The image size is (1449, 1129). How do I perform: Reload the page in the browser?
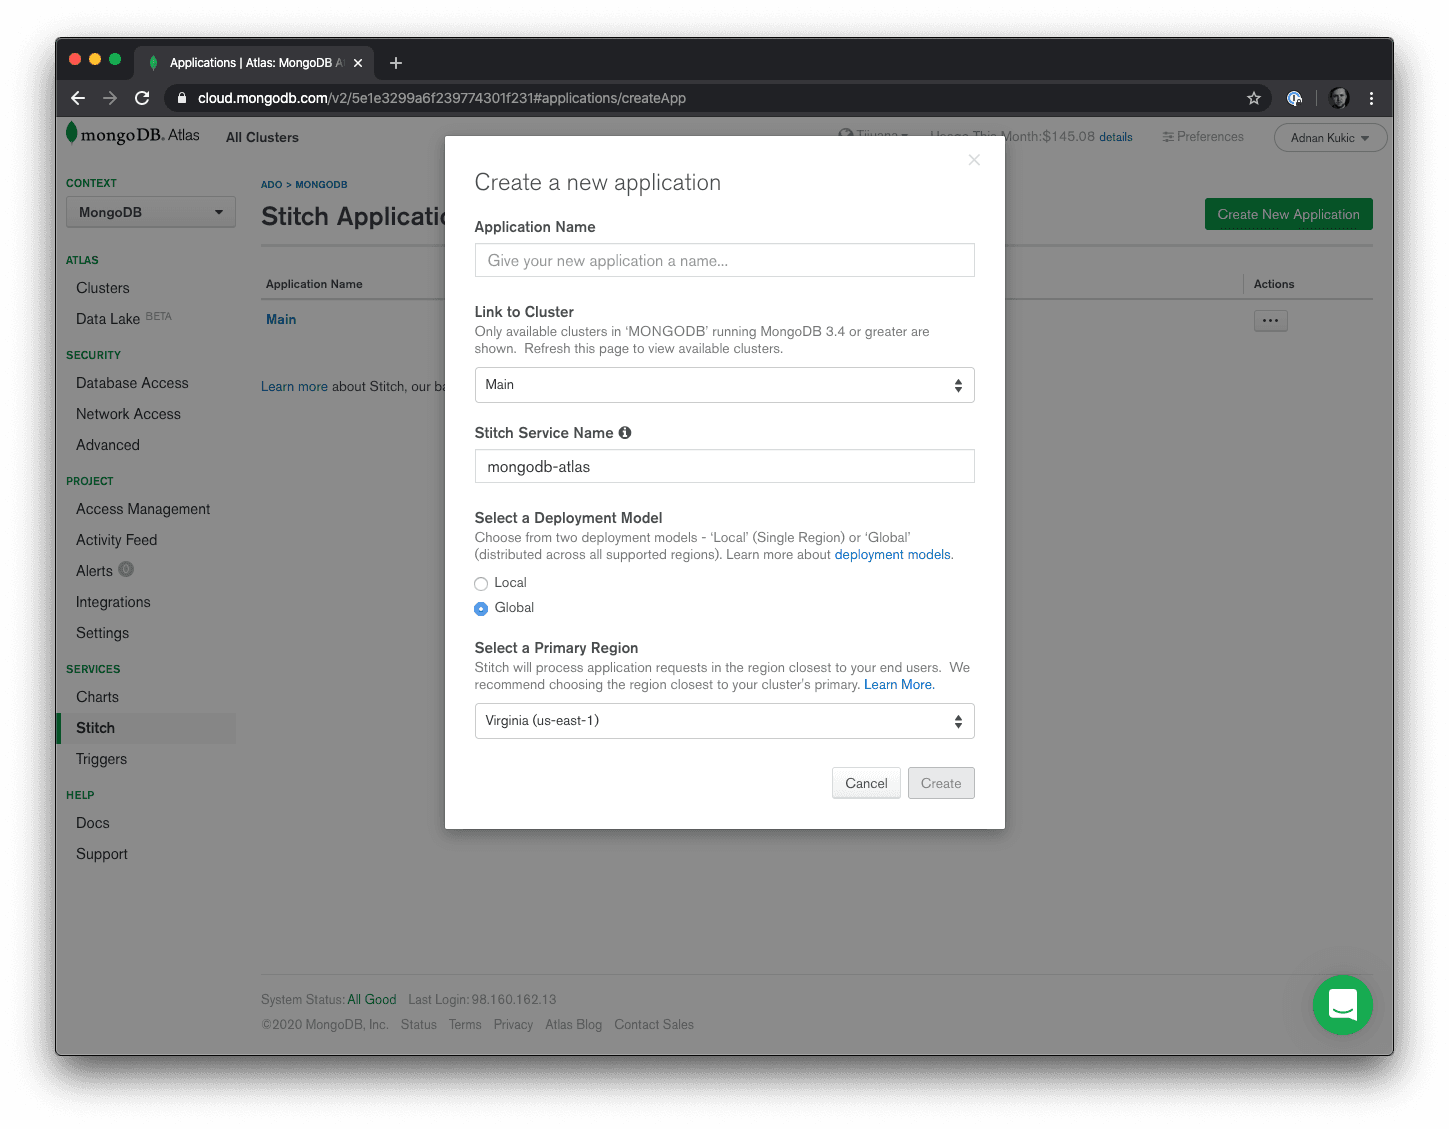(142, 98)
